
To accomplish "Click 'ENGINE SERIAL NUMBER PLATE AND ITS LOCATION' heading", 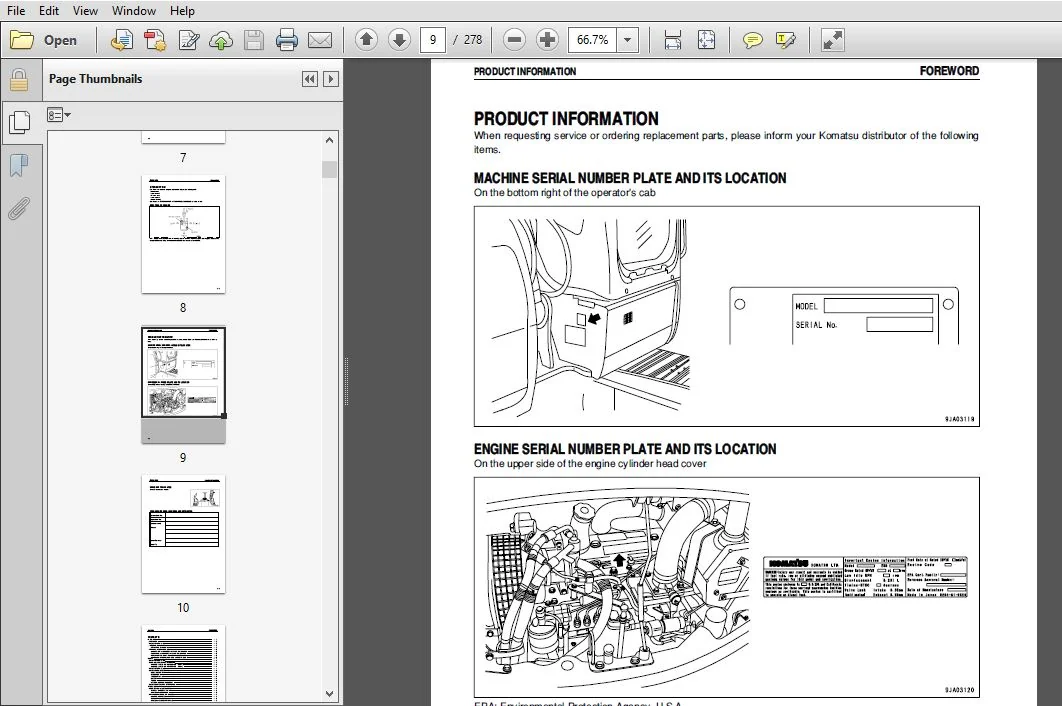I will 625,449.
